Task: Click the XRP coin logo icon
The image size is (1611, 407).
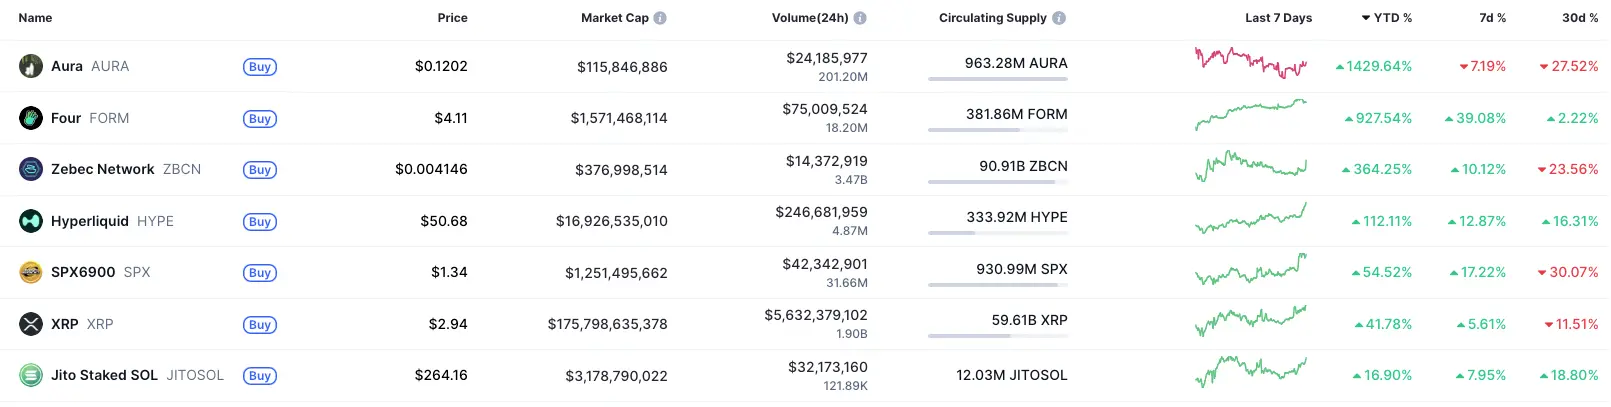Action: (31, 324)
